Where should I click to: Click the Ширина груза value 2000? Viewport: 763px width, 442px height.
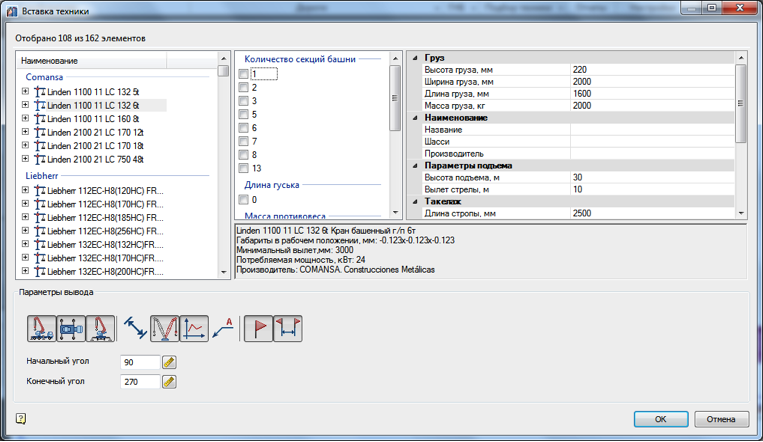tap(652, 82)
